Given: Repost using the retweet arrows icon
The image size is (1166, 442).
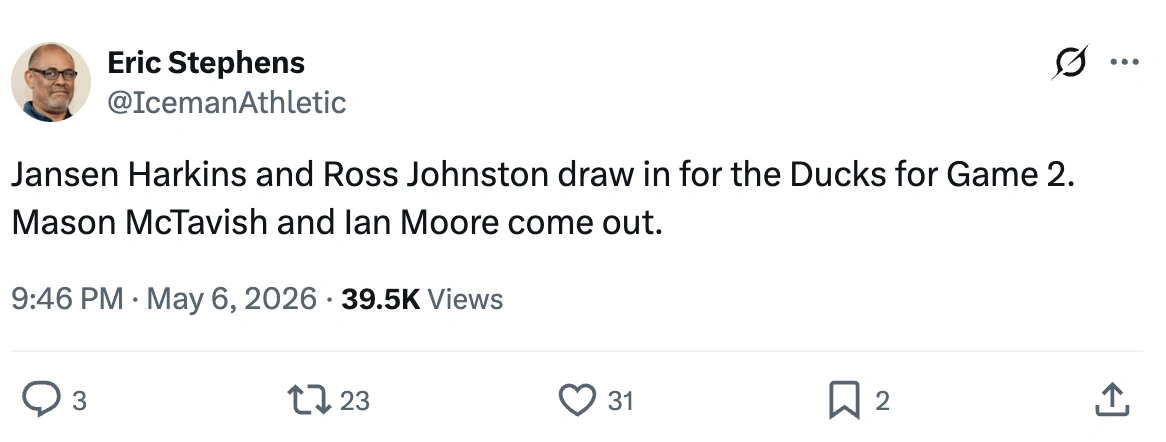Looking at the screenshot, I should 309,400.
